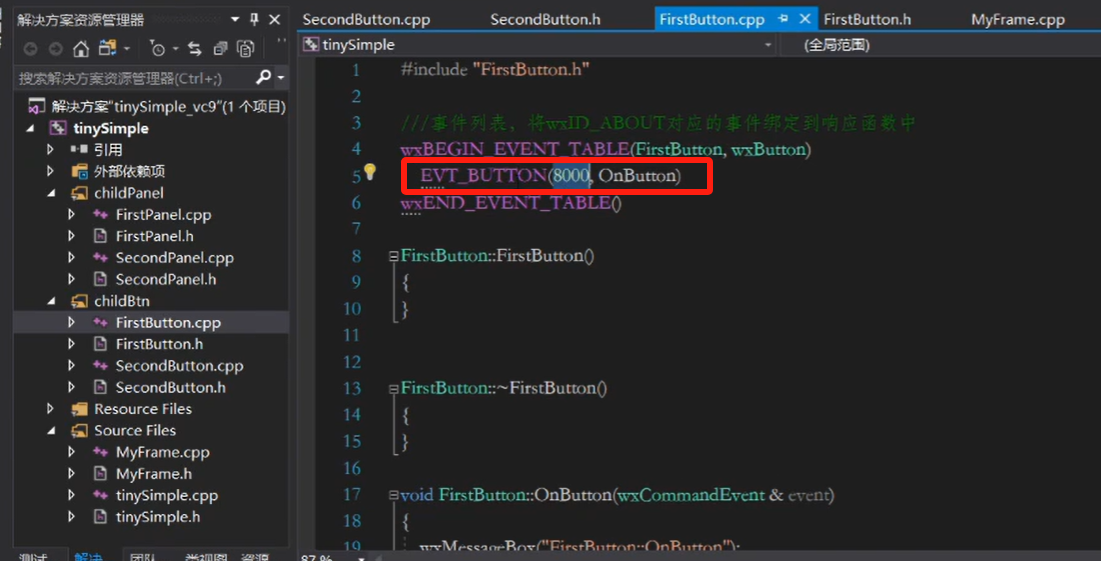
Task: Open the Solution Explorer toolbar overflow options
Action: (281, 44)
